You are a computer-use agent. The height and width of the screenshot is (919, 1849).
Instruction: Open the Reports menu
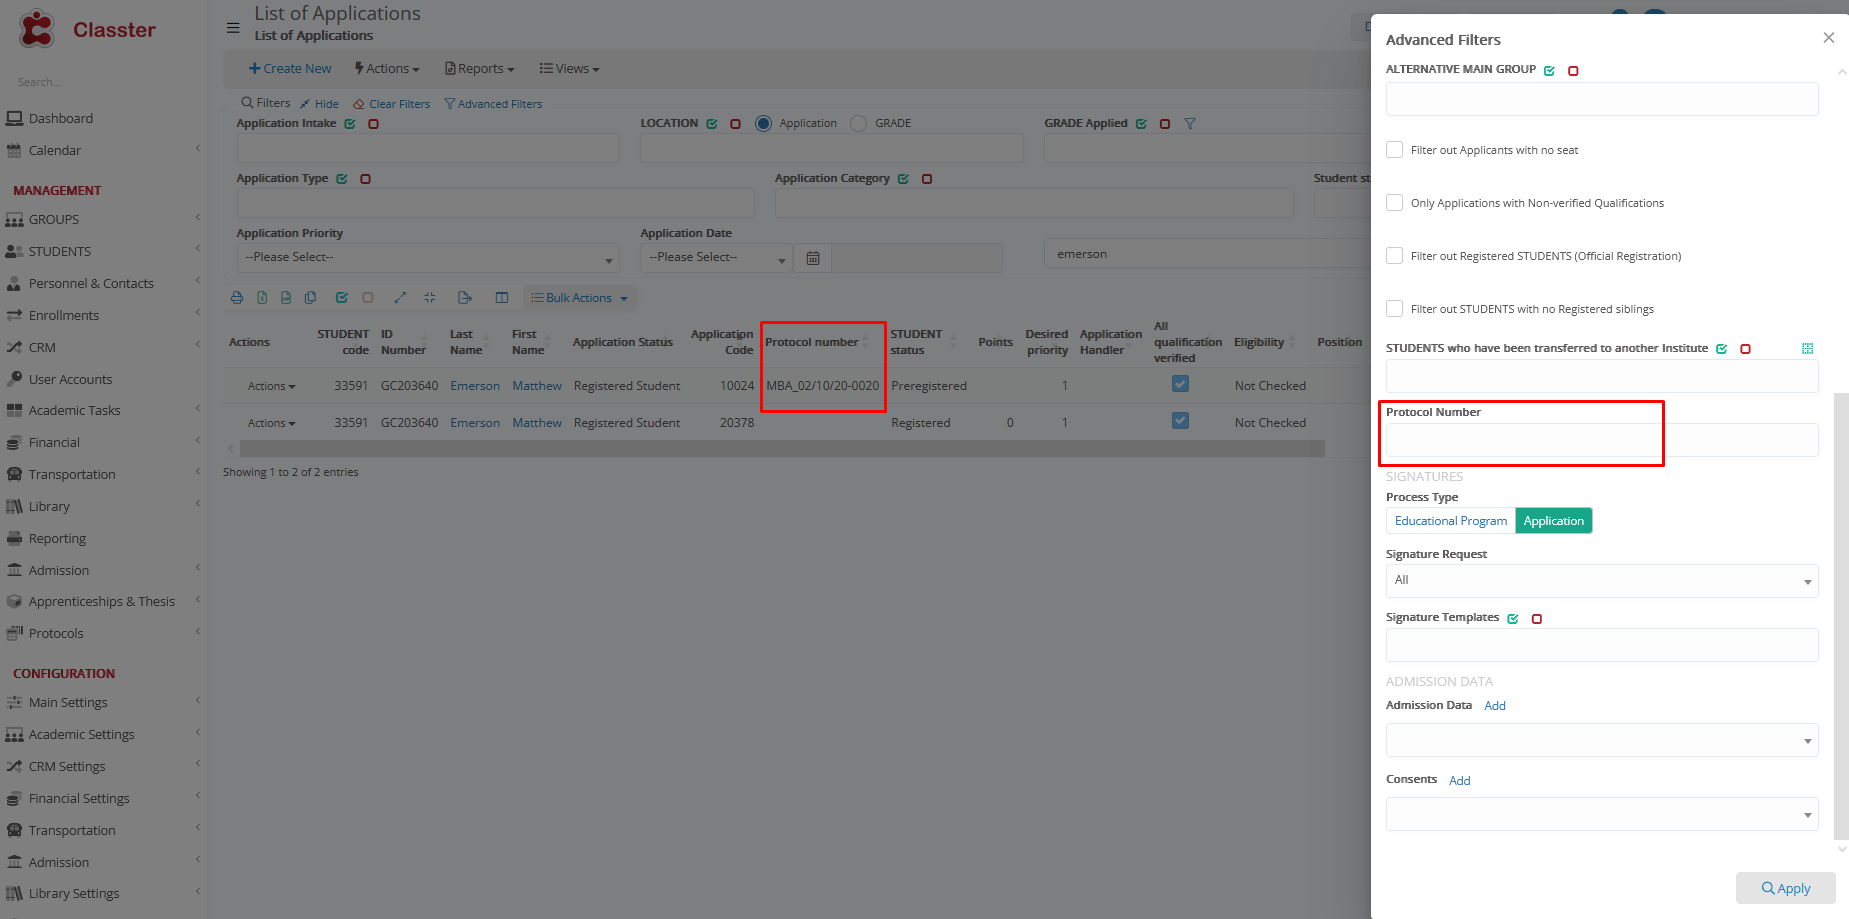pyautogui.click(x=480, y=69)
